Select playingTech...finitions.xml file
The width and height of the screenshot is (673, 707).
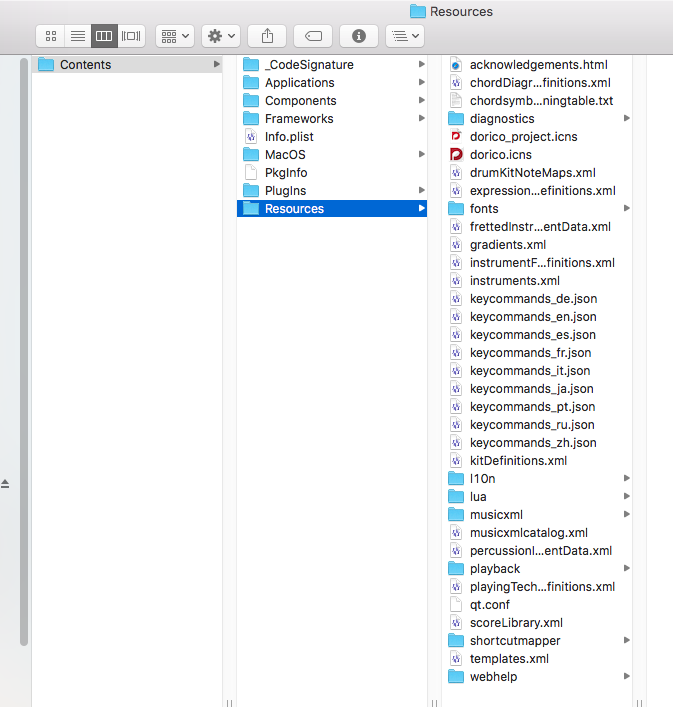click(536, 587)
